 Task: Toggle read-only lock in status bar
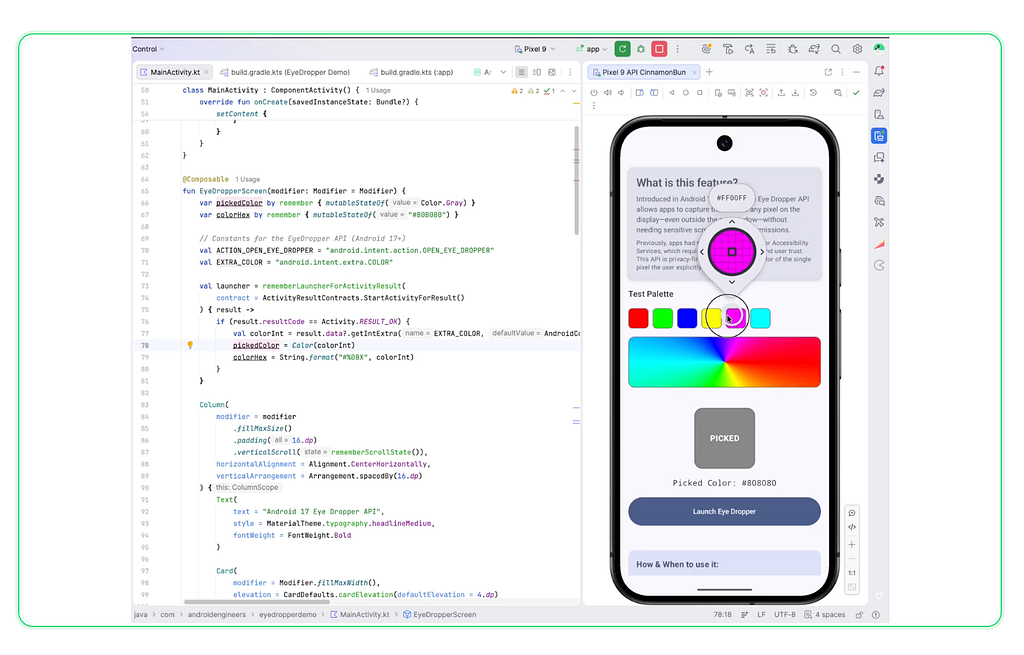pos(859,615)
